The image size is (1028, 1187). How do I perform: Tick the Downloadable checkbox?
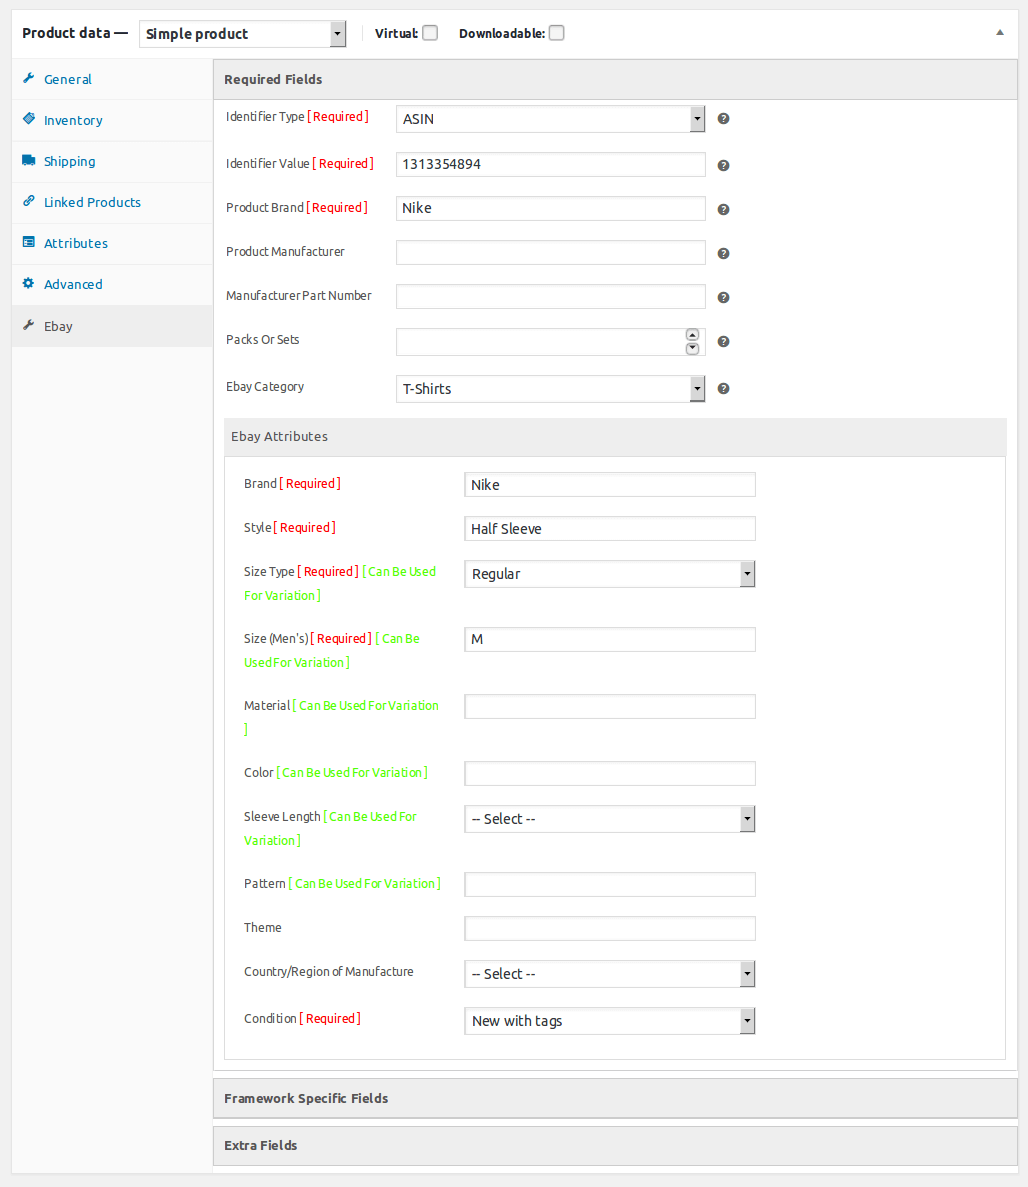point(556,33)
